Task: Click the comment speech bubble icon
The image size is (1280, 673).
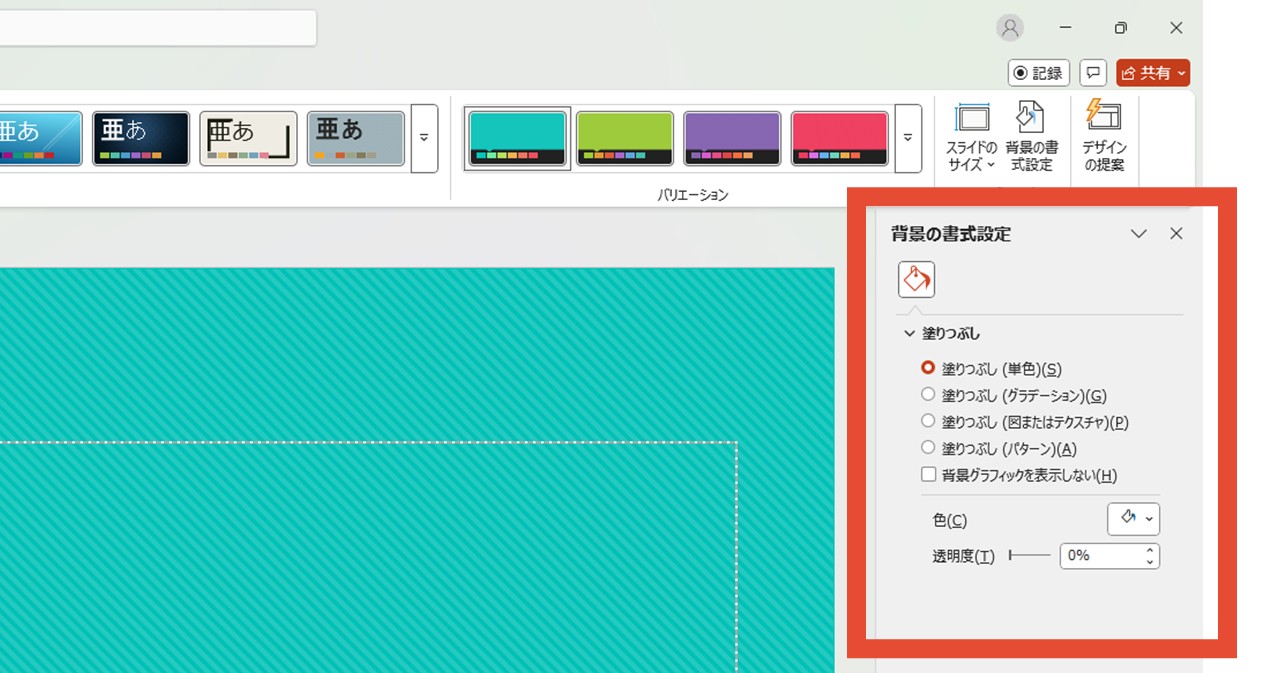Action: 1093,73
